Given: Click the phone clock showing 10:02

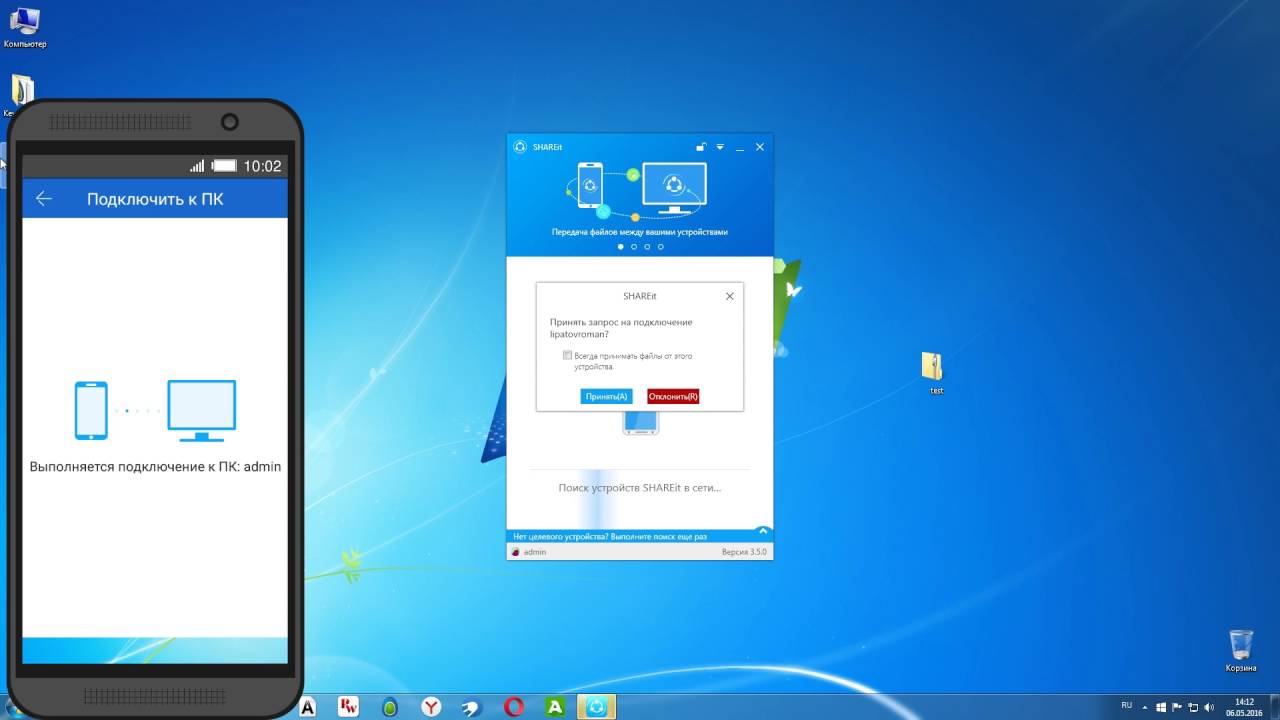Looking at the screenshot, I should coord(262,166).
